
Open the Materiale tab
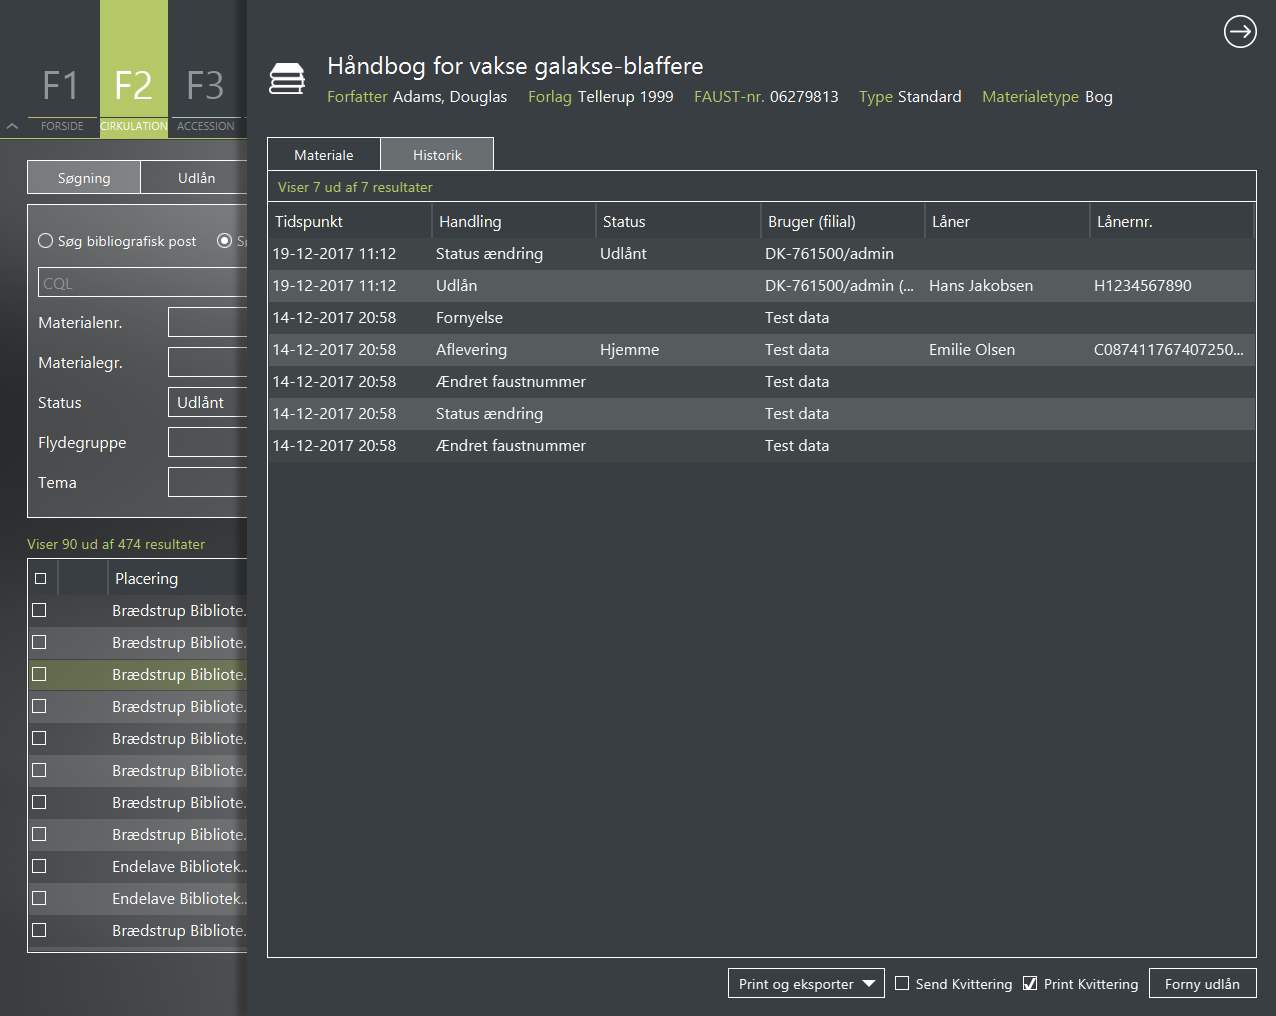324,155
